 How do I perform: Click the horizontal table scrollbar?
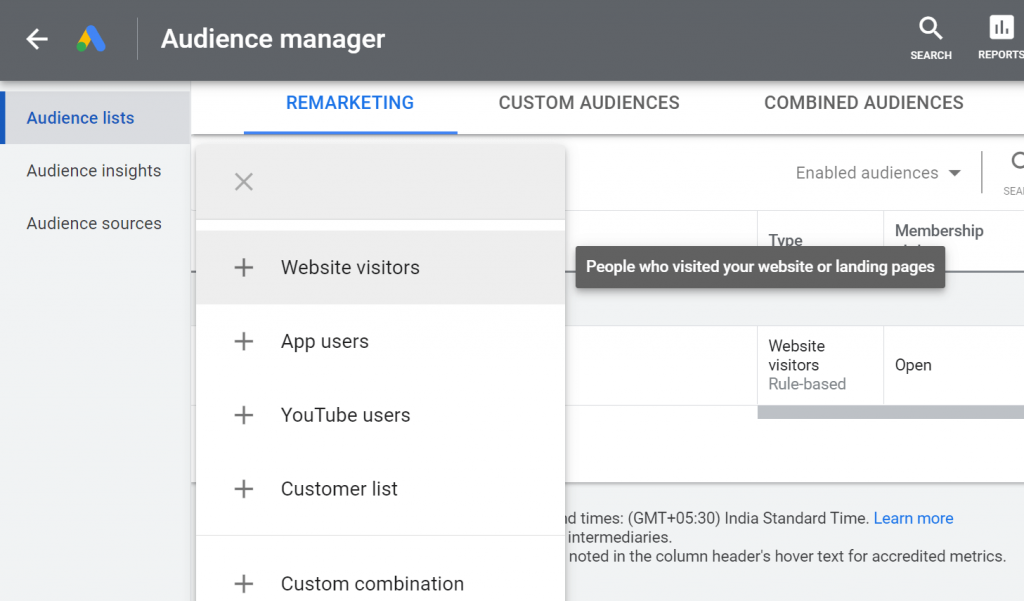coord(891,412)
